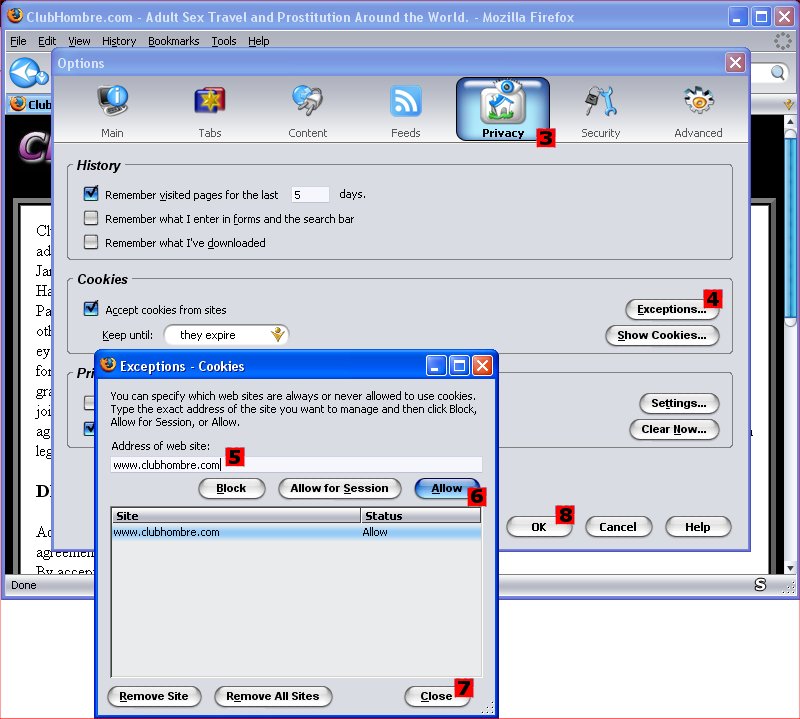Open the Content options panel
The width and height of the screenshot is (800, 719).
pyautogui.click(x=307, y=110)
